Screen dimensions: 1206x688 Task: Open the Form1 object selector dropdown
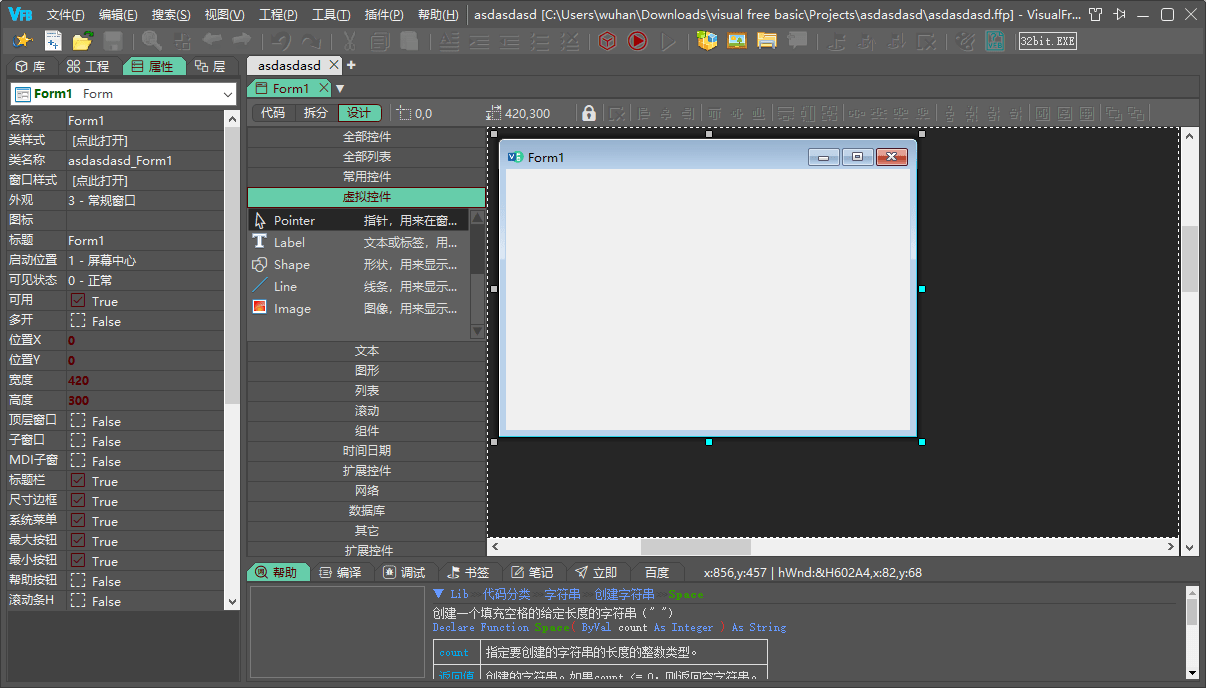(x=228, y=94)
